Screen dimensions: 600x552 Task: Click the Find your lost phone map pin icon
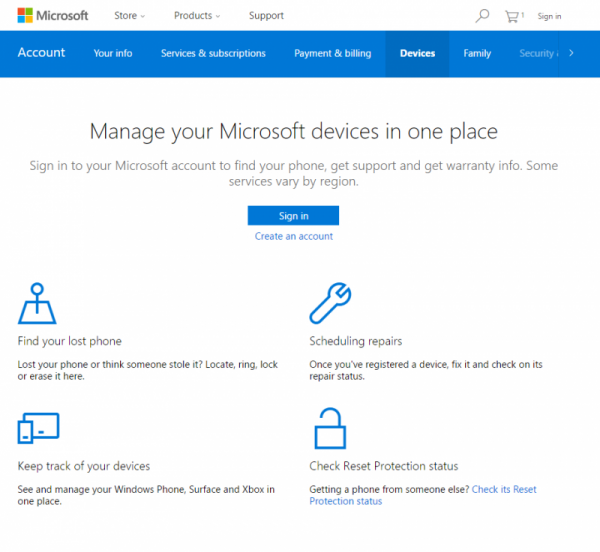(37, 303)
